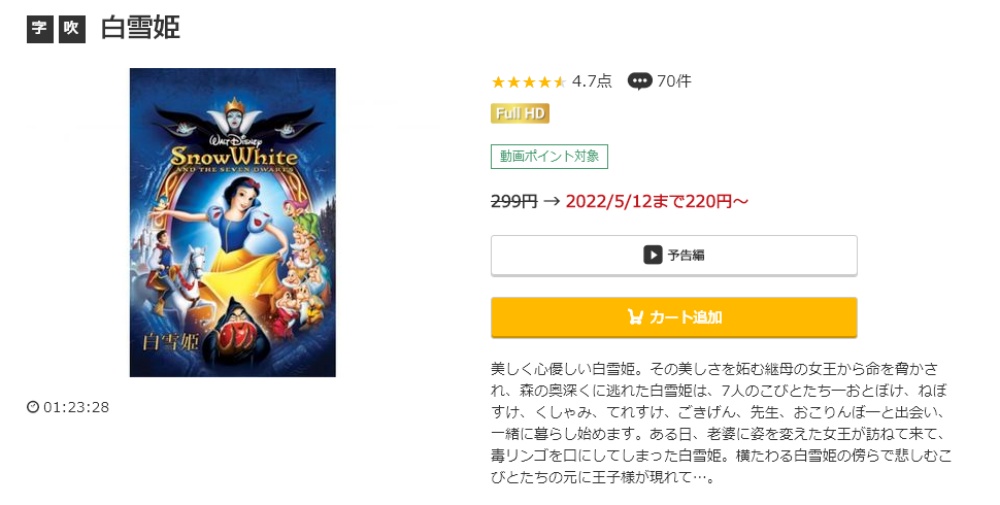Click the Full HD quality badge
The image size is (1000, 505).
520,113
